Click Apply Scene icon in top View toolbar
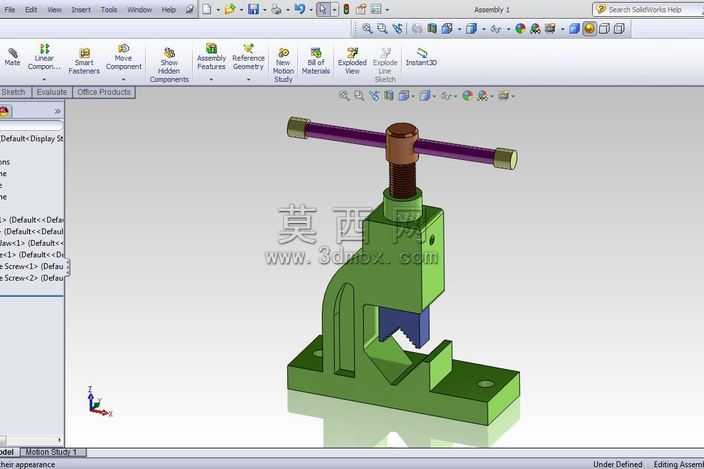This screenshot has height=469, width=704. tap(535, 29)
